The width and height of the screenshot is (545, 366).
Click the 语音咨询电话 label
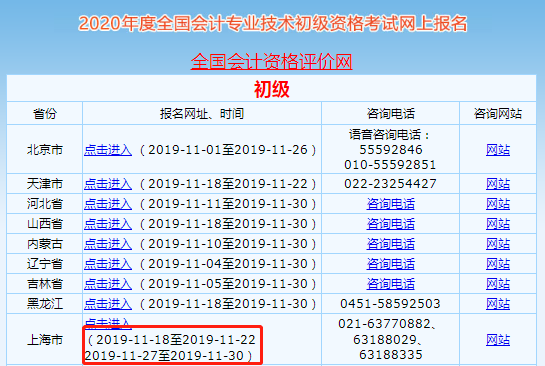tap(390, 135)
